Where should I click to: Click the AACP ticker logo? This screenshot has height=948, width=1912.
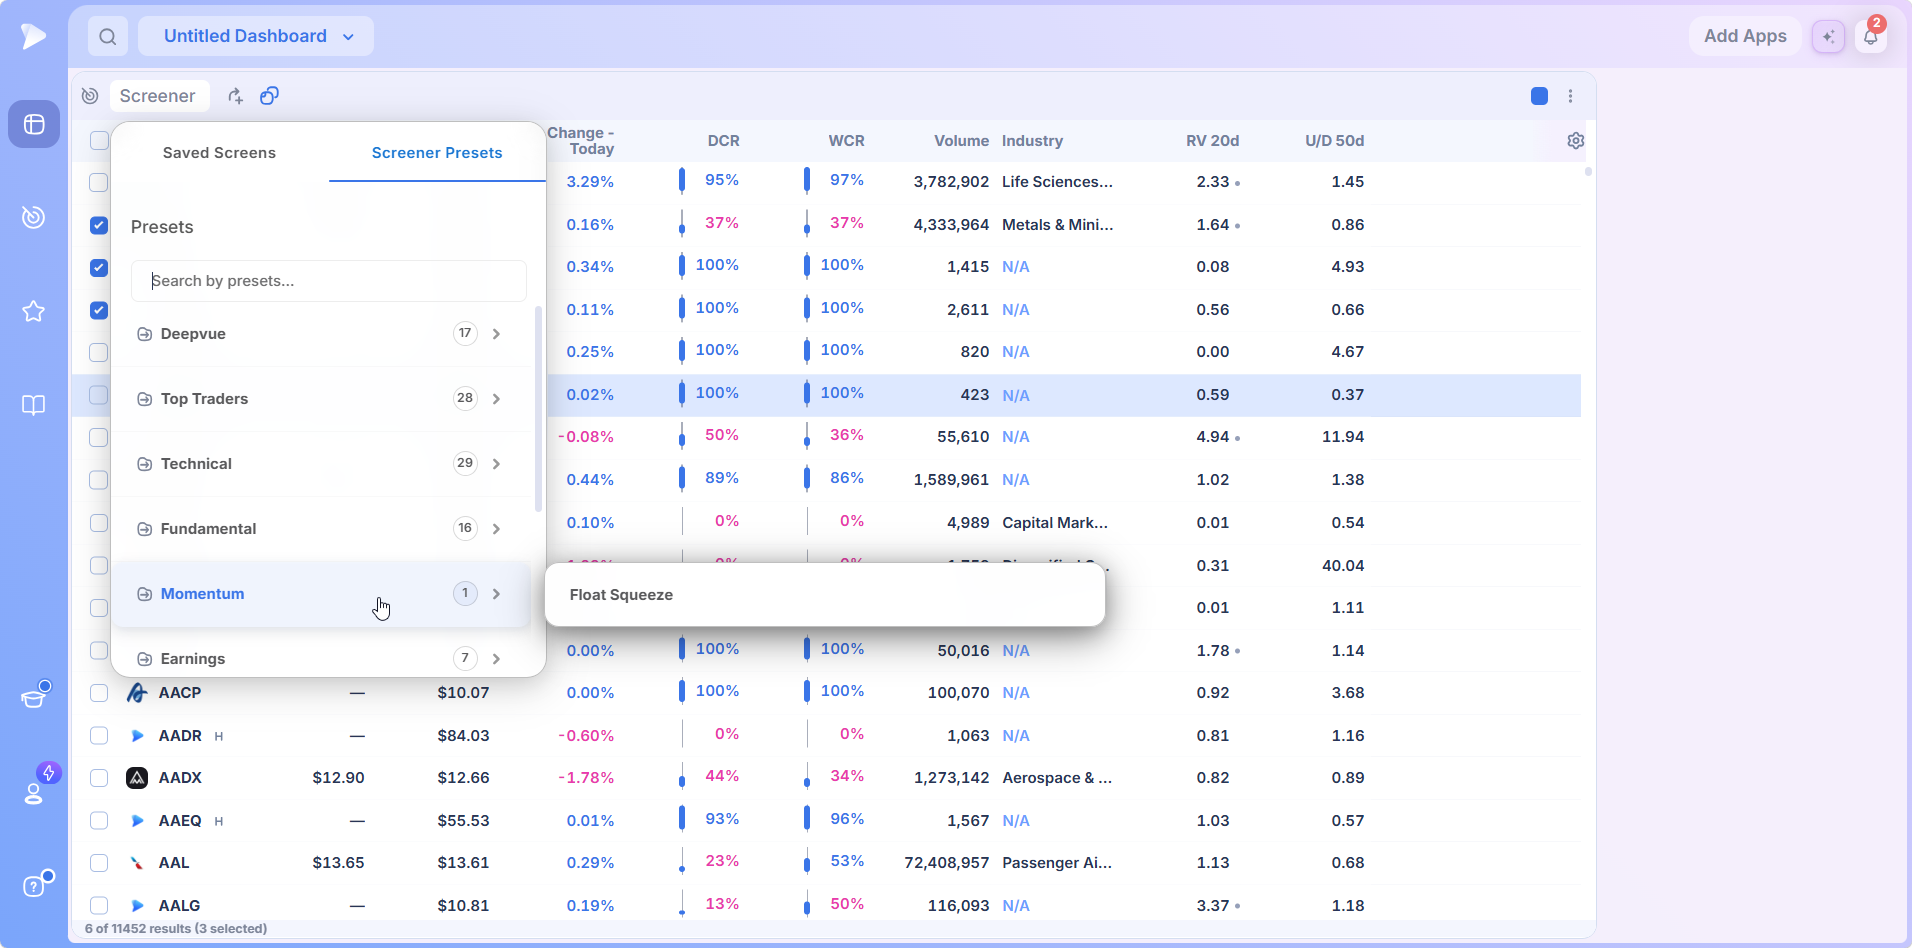coord(137,693)
